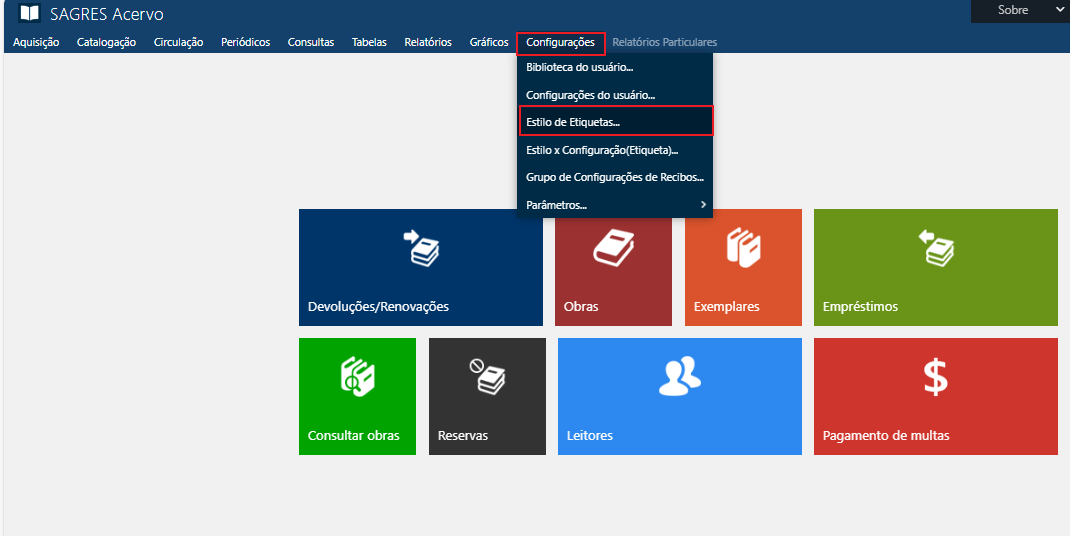Open the Empréstimos tile icon
The image size is (1070, 536).
pos(935,248)
